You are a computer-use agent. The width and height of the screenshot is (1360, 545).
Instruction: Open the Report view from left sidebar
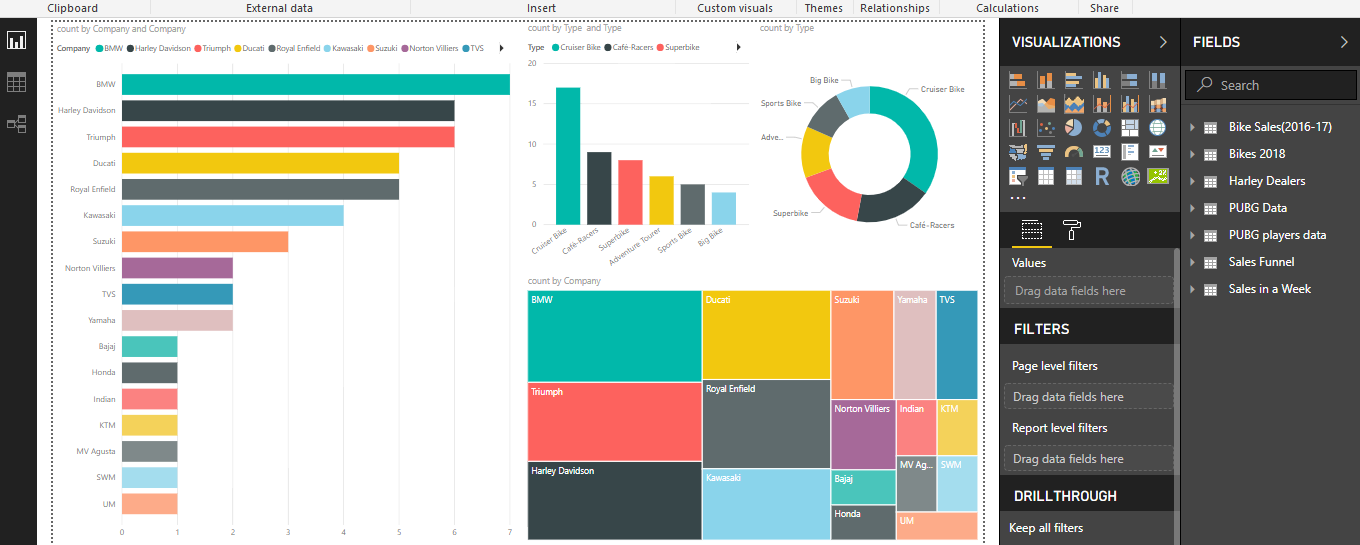click(16, 41)
